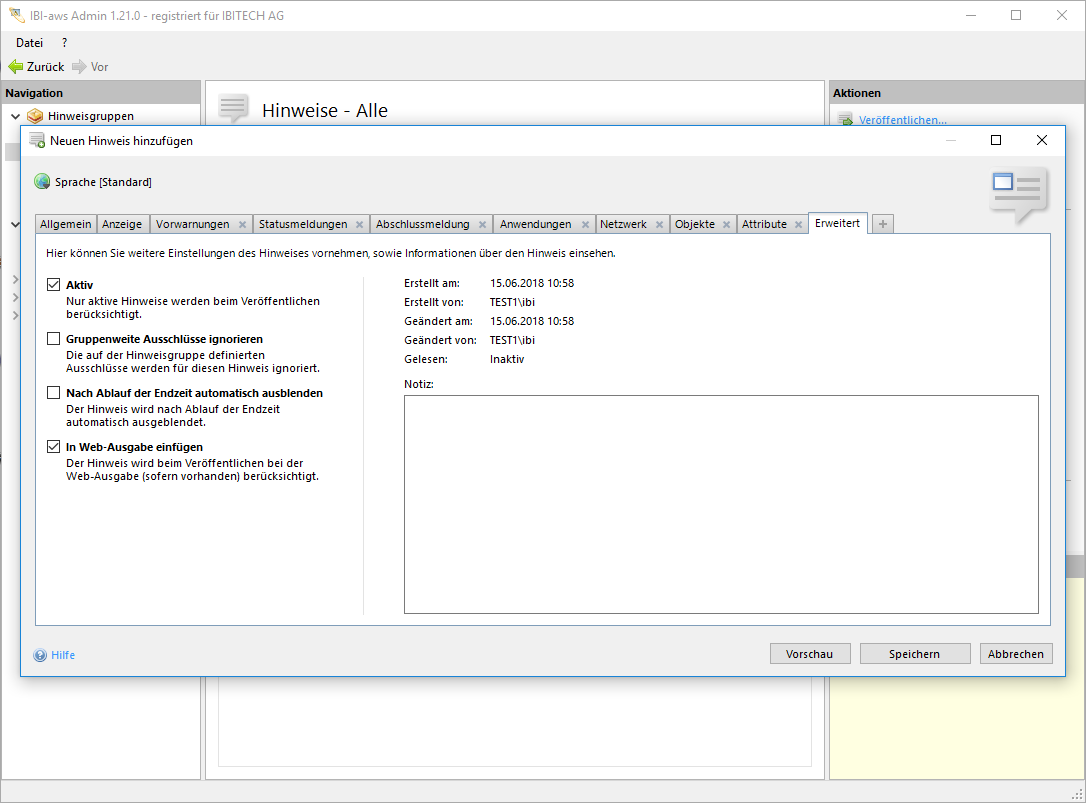Click the plus icon to add tab
Image resolution: width=1086 pixels, height=803 pixels.
(x=882, y=224)
